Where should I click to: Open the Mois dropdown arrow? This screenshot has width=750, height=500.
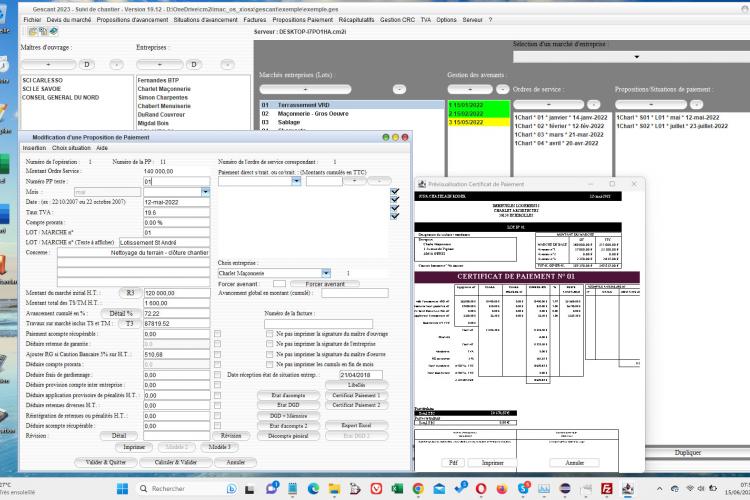(x=205, y=192)
